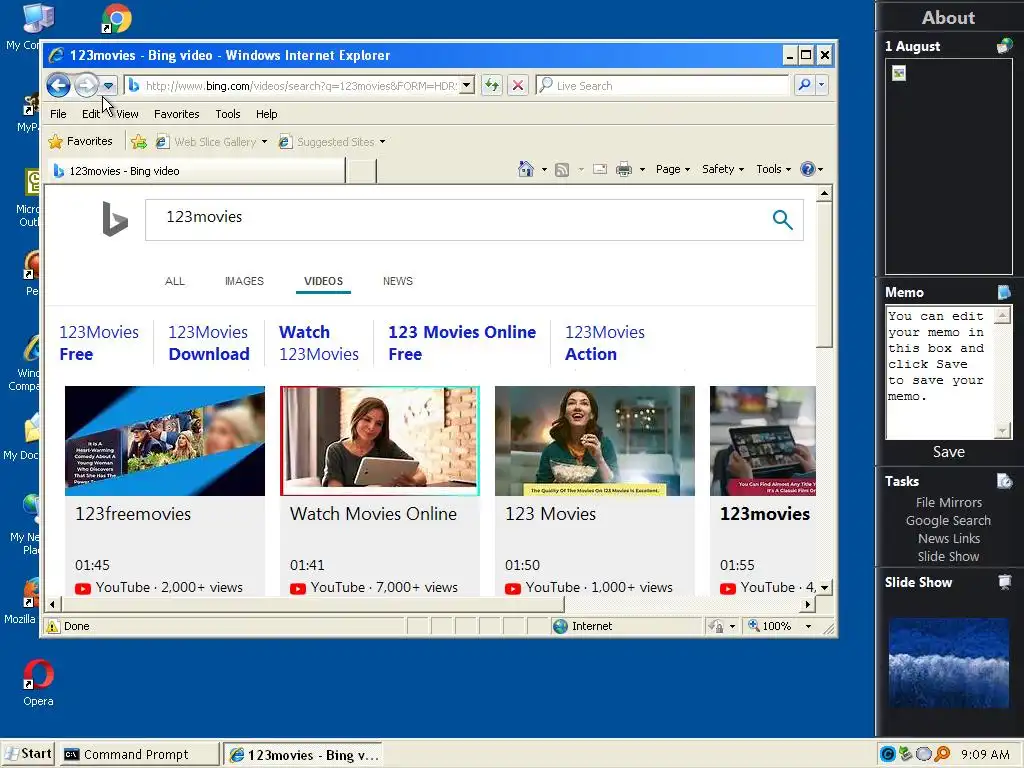Click Add to Favorites Bar icon

[x=138, y=142]
